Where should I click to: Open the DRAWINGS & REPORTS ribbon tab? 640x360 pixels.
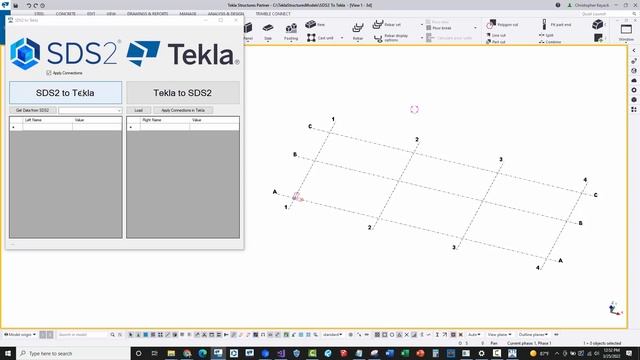click(147, 14)
